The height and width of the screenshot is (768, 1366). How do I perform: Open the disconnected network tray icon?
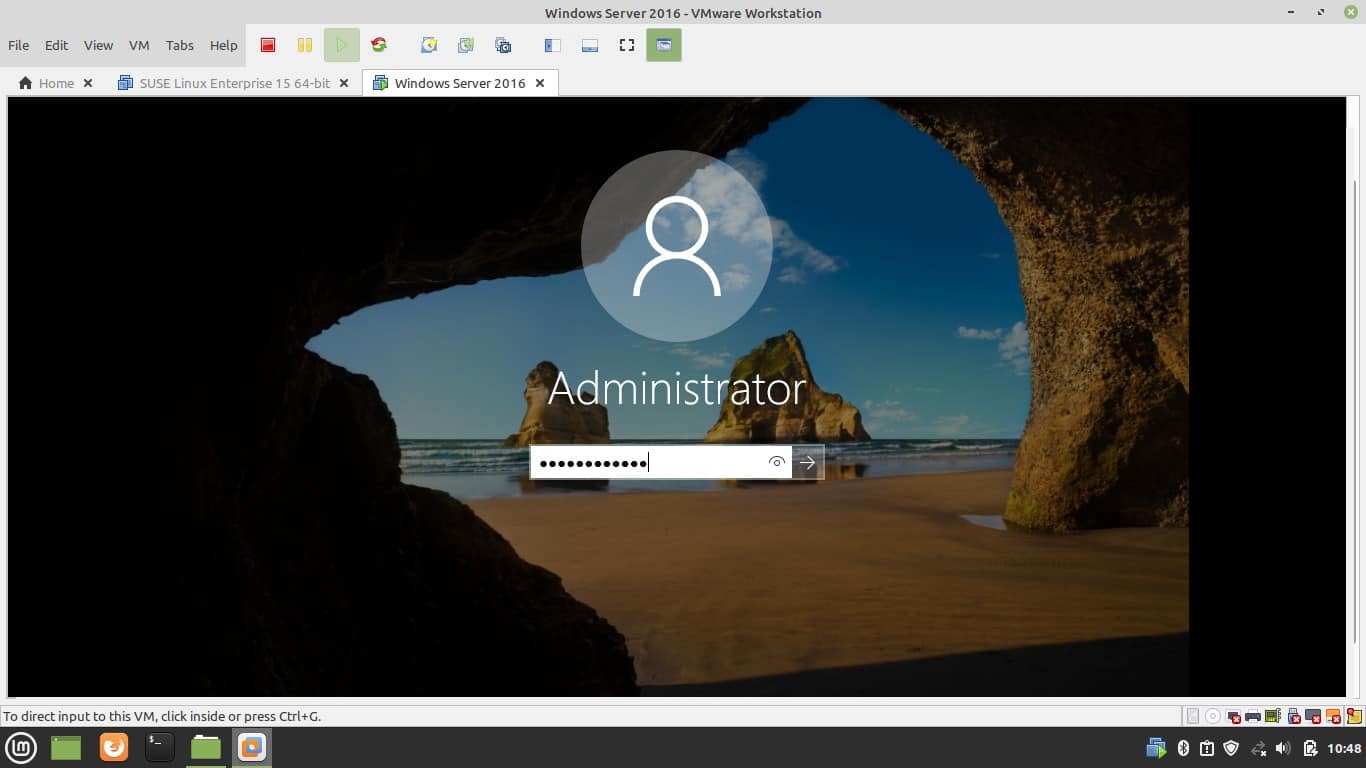(x=1259, y=748)
